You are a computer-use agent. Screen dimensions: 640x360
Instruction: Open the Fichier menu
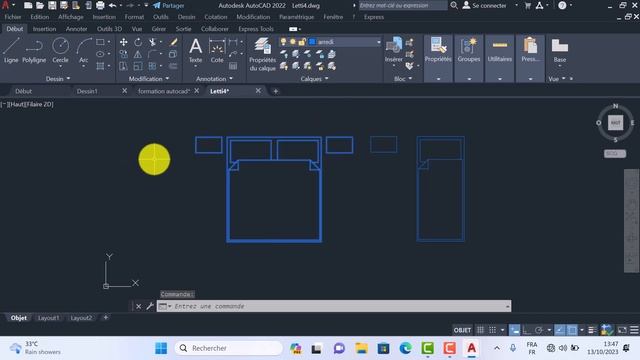13,17
